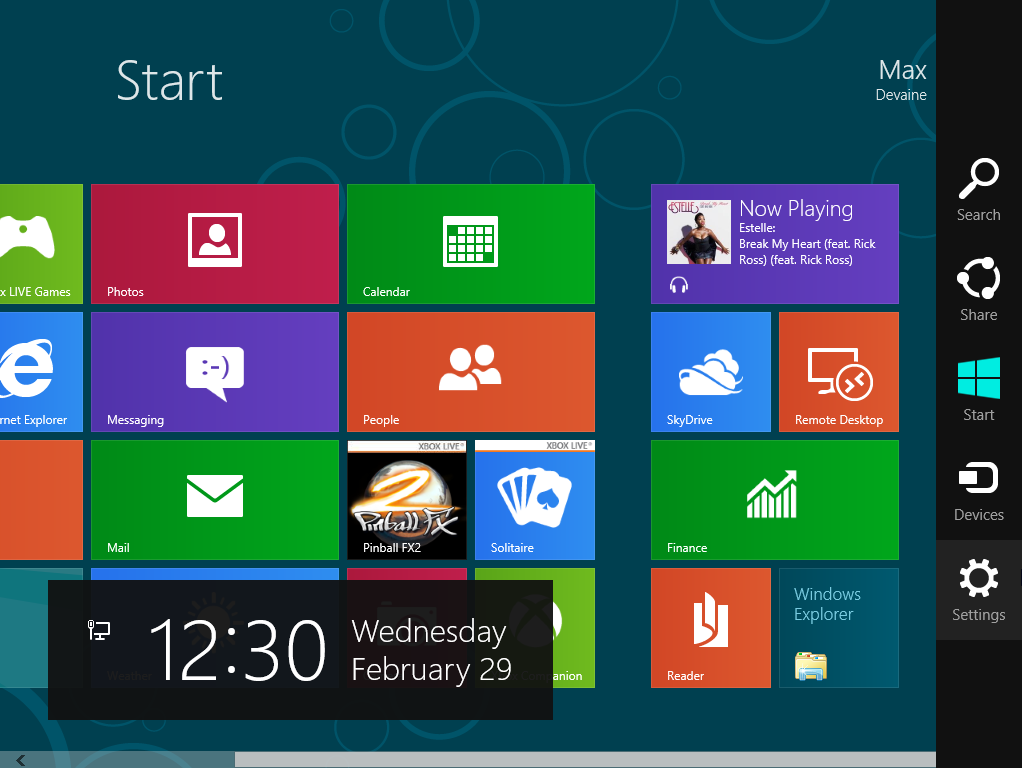
Task: Open the Share charm
Action: (x=978, y=289)
